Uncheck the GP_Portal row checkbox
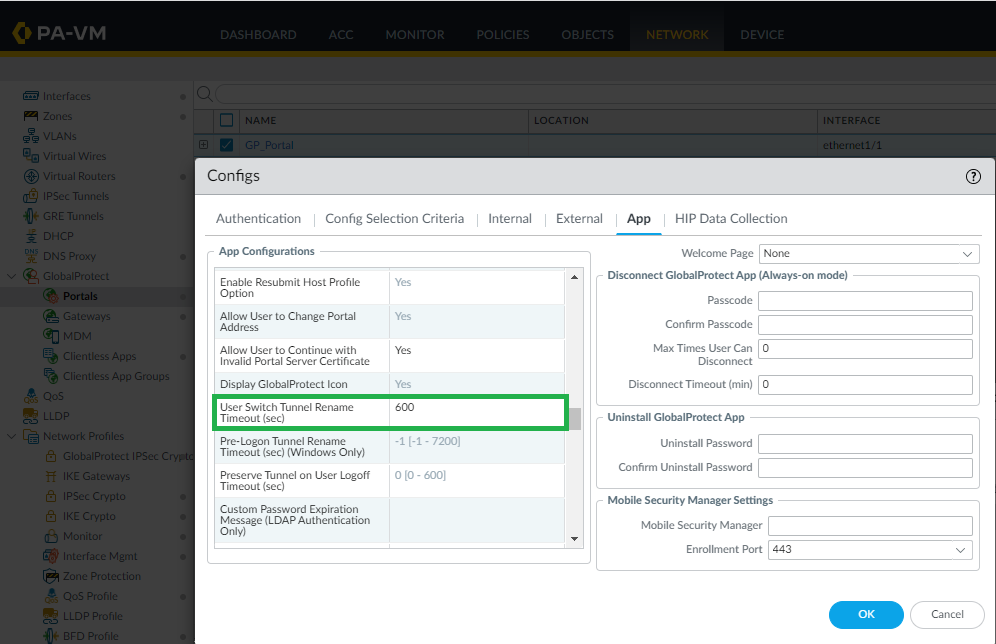The width and height of the screenshot is (996, 644). coord(226,145)
